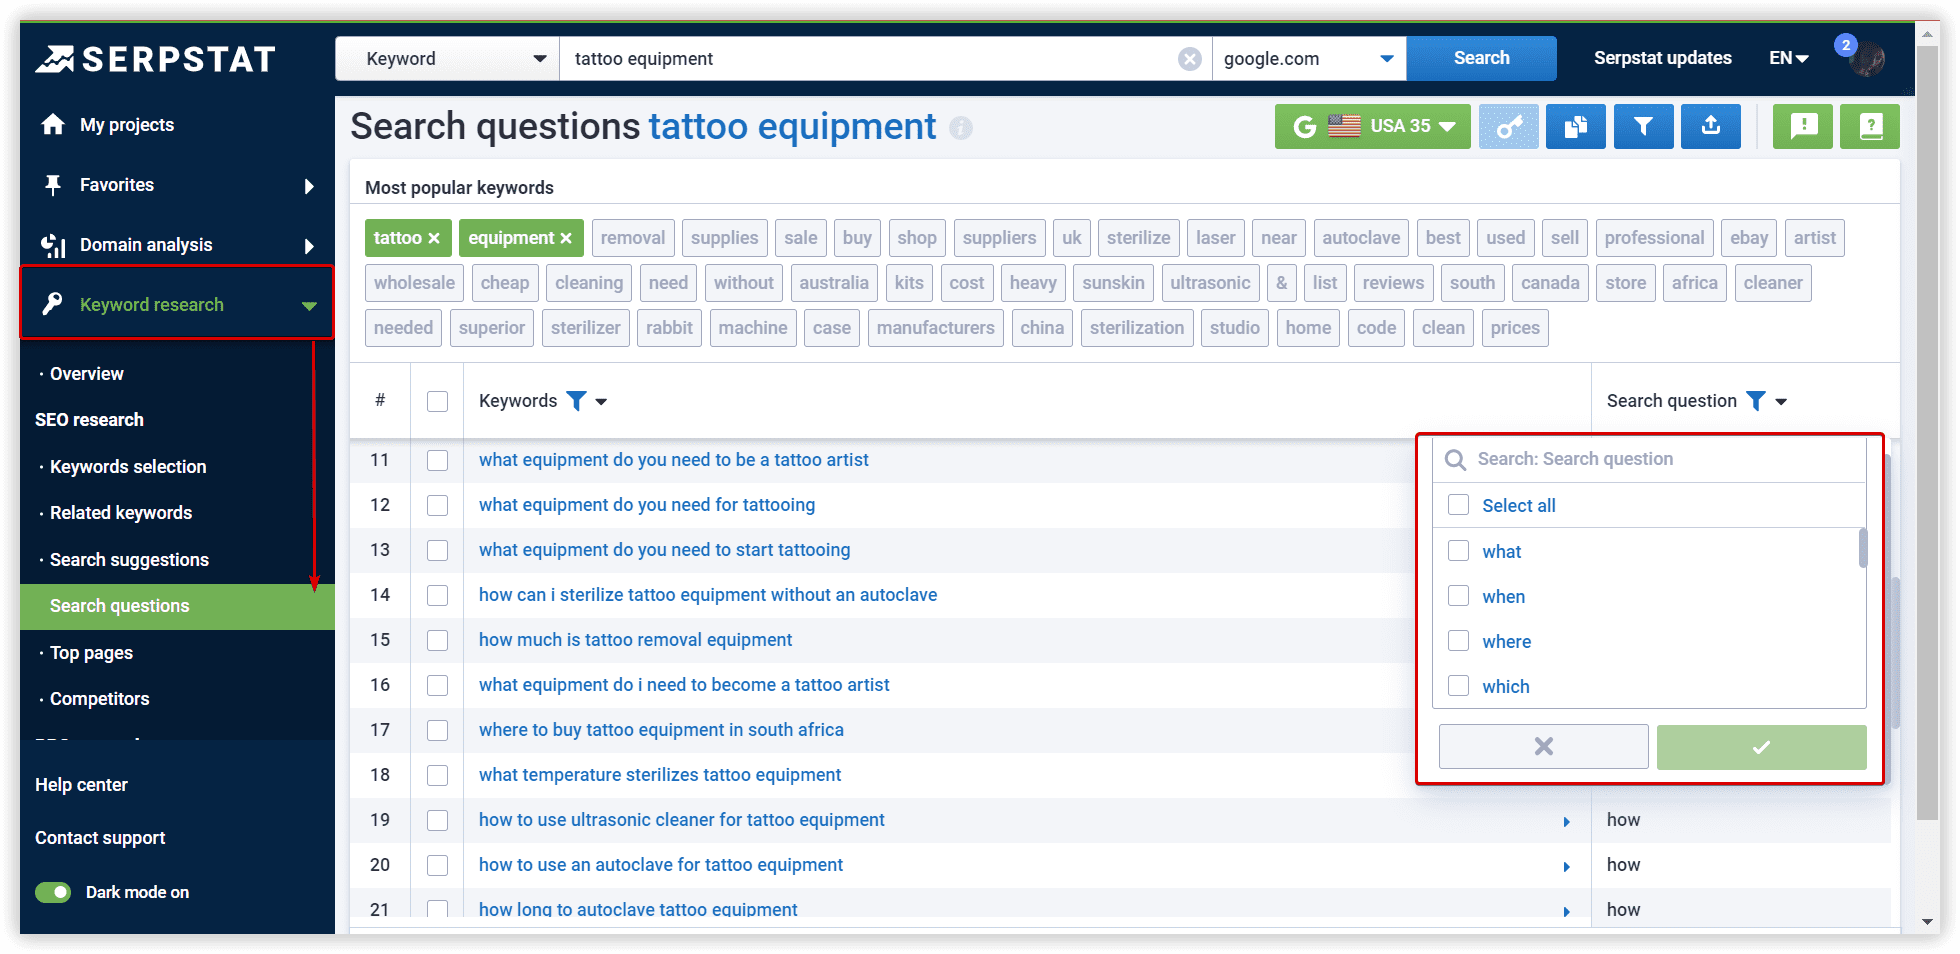Expand the Favorites sidebar submenu

(x=309, y=185)
